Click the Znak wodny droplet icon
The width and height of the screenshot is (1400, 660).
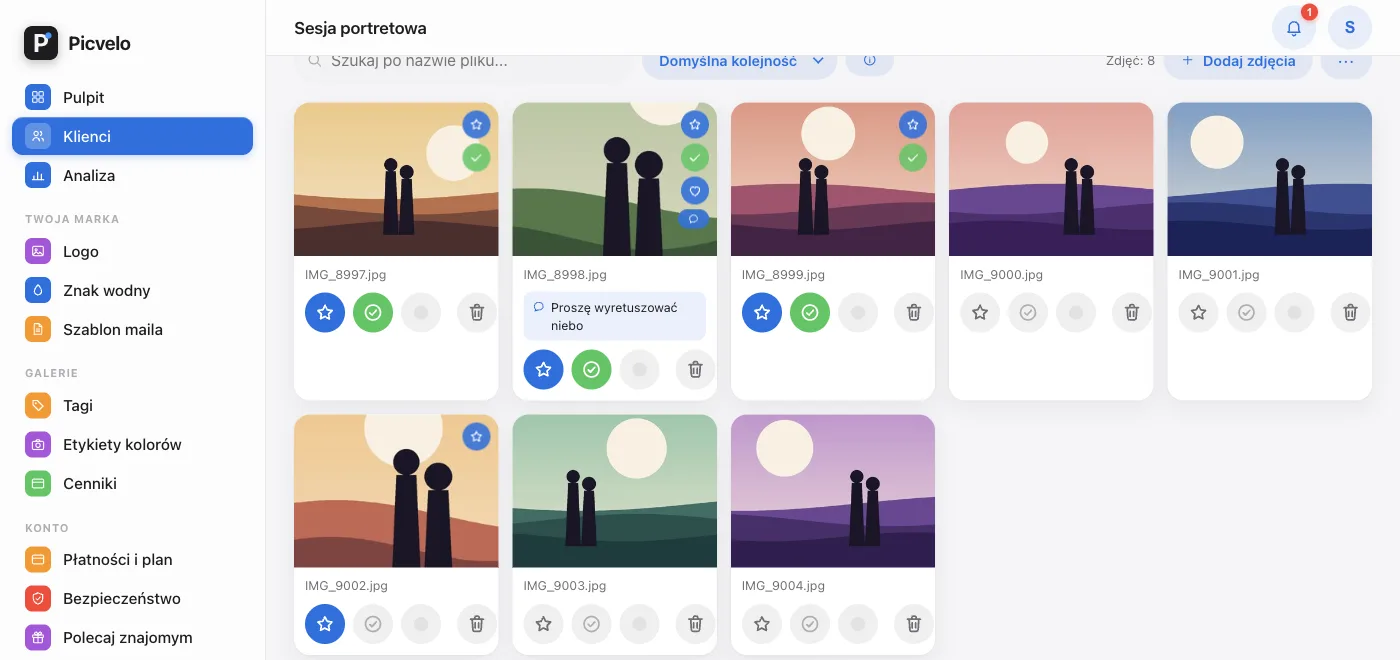tap(38, 291)
